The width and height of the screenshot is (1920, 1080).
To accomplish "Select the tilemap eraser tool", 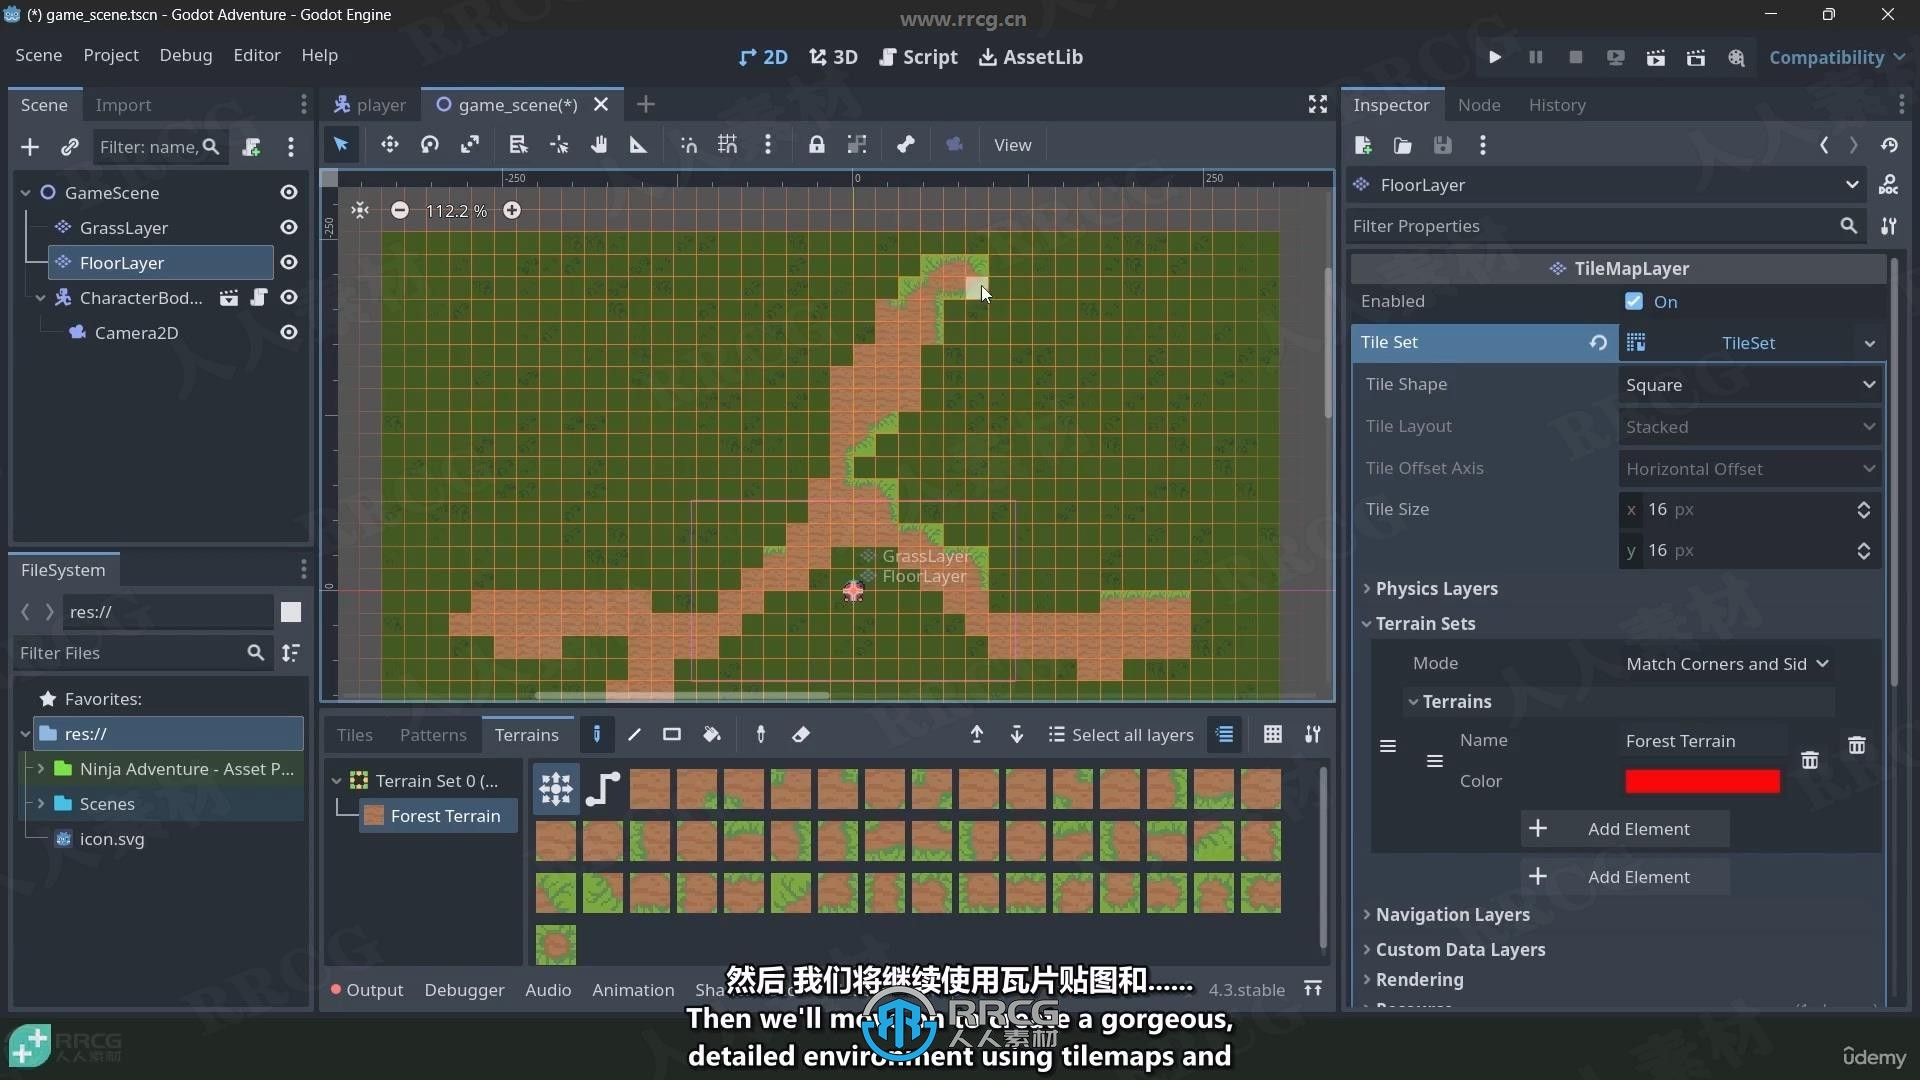I will 801,735.
